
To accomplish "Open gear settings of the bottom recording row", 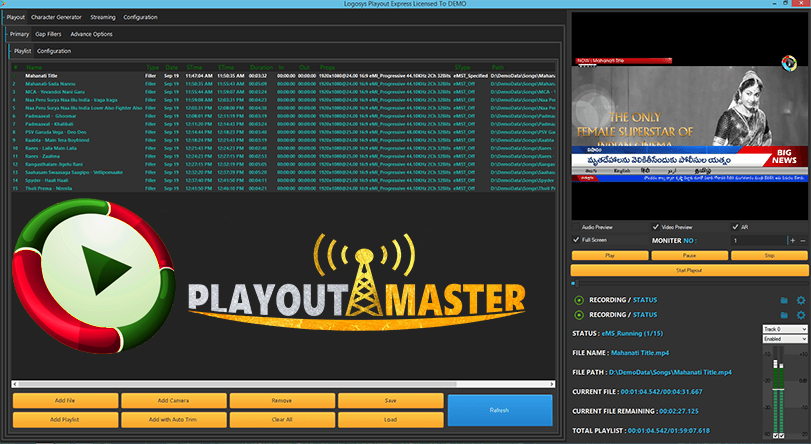I will click(801, 315).
